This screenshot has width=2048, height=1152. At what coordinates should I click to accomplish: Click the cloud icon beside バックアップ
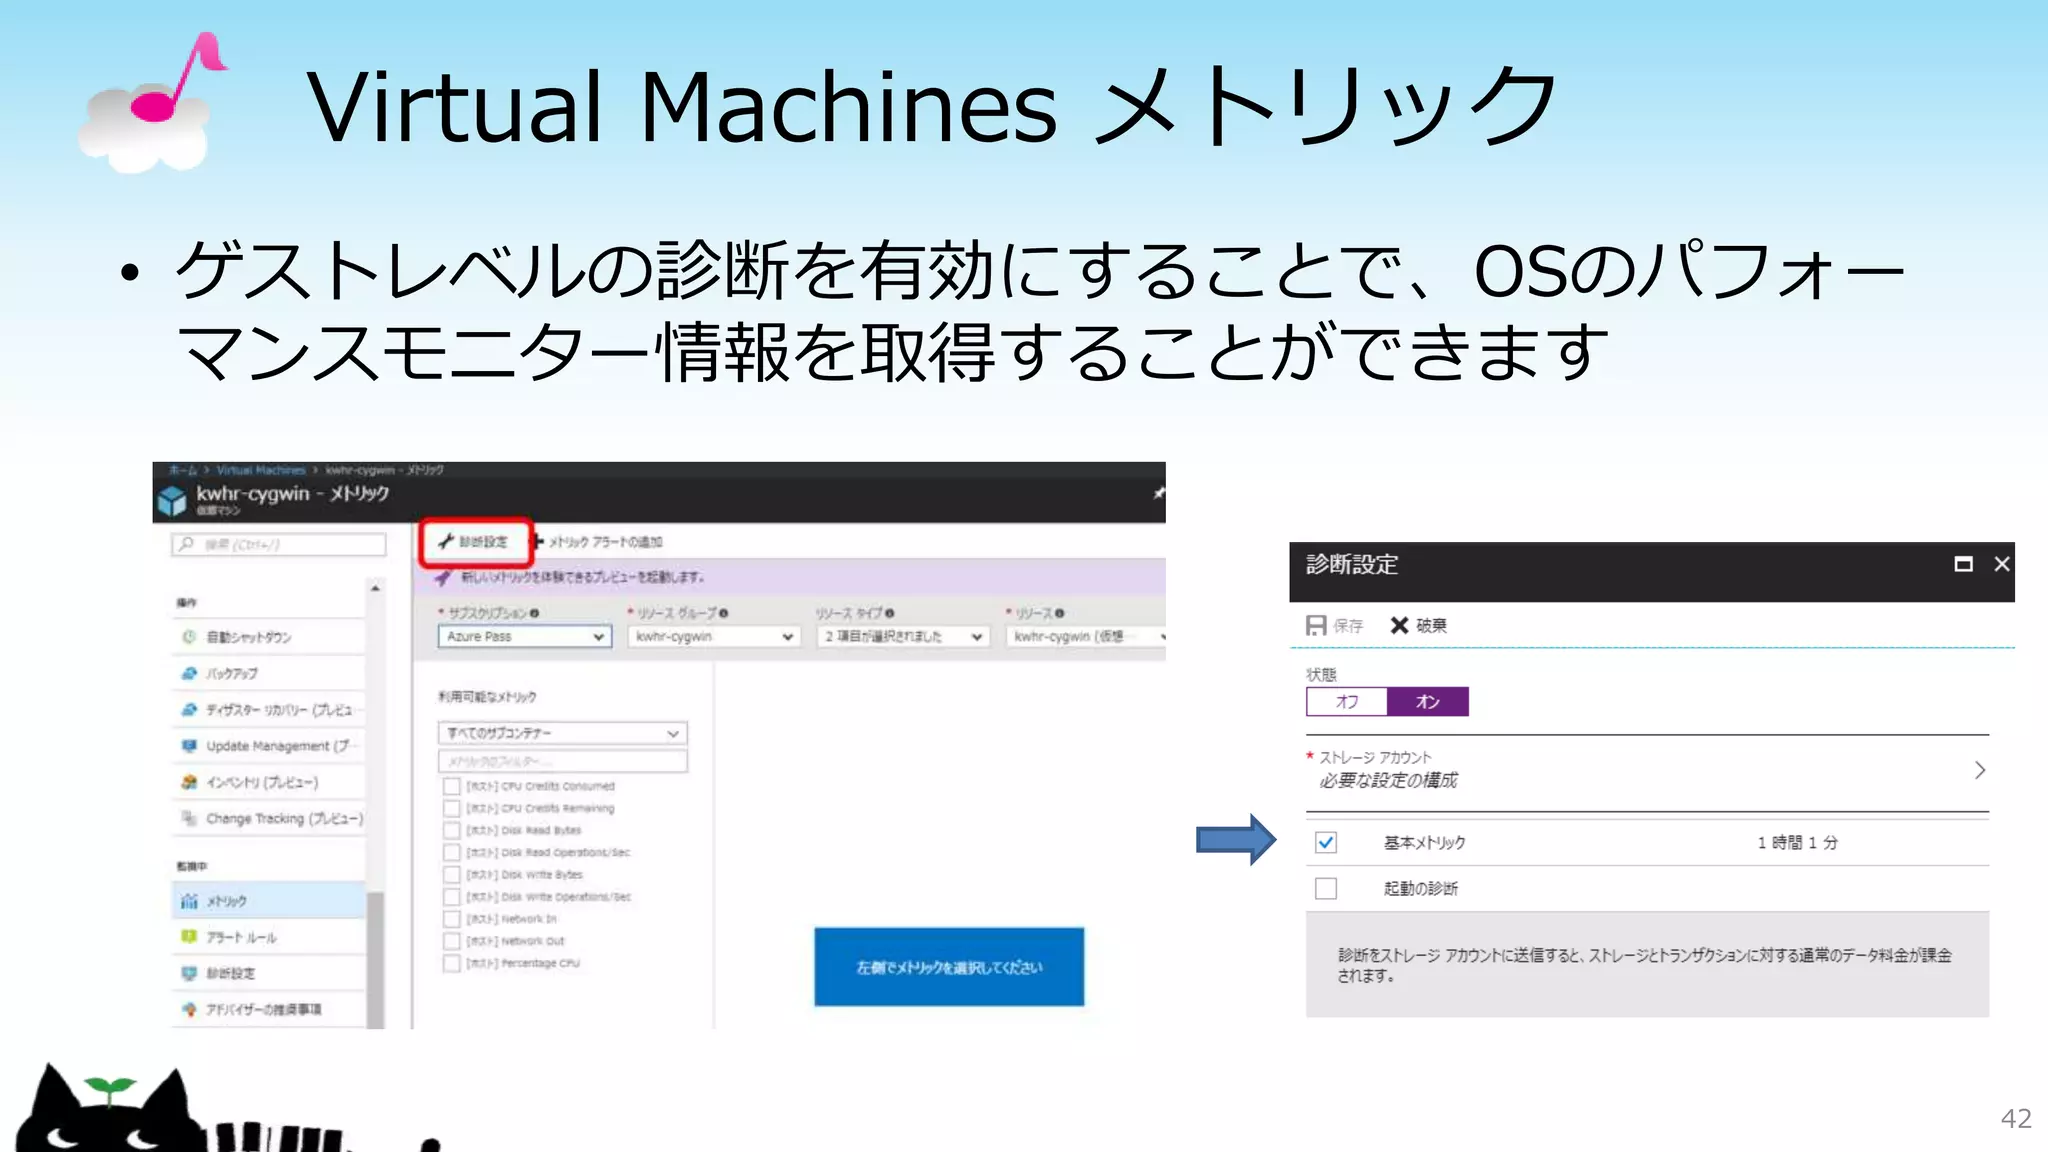coord(189,673)
